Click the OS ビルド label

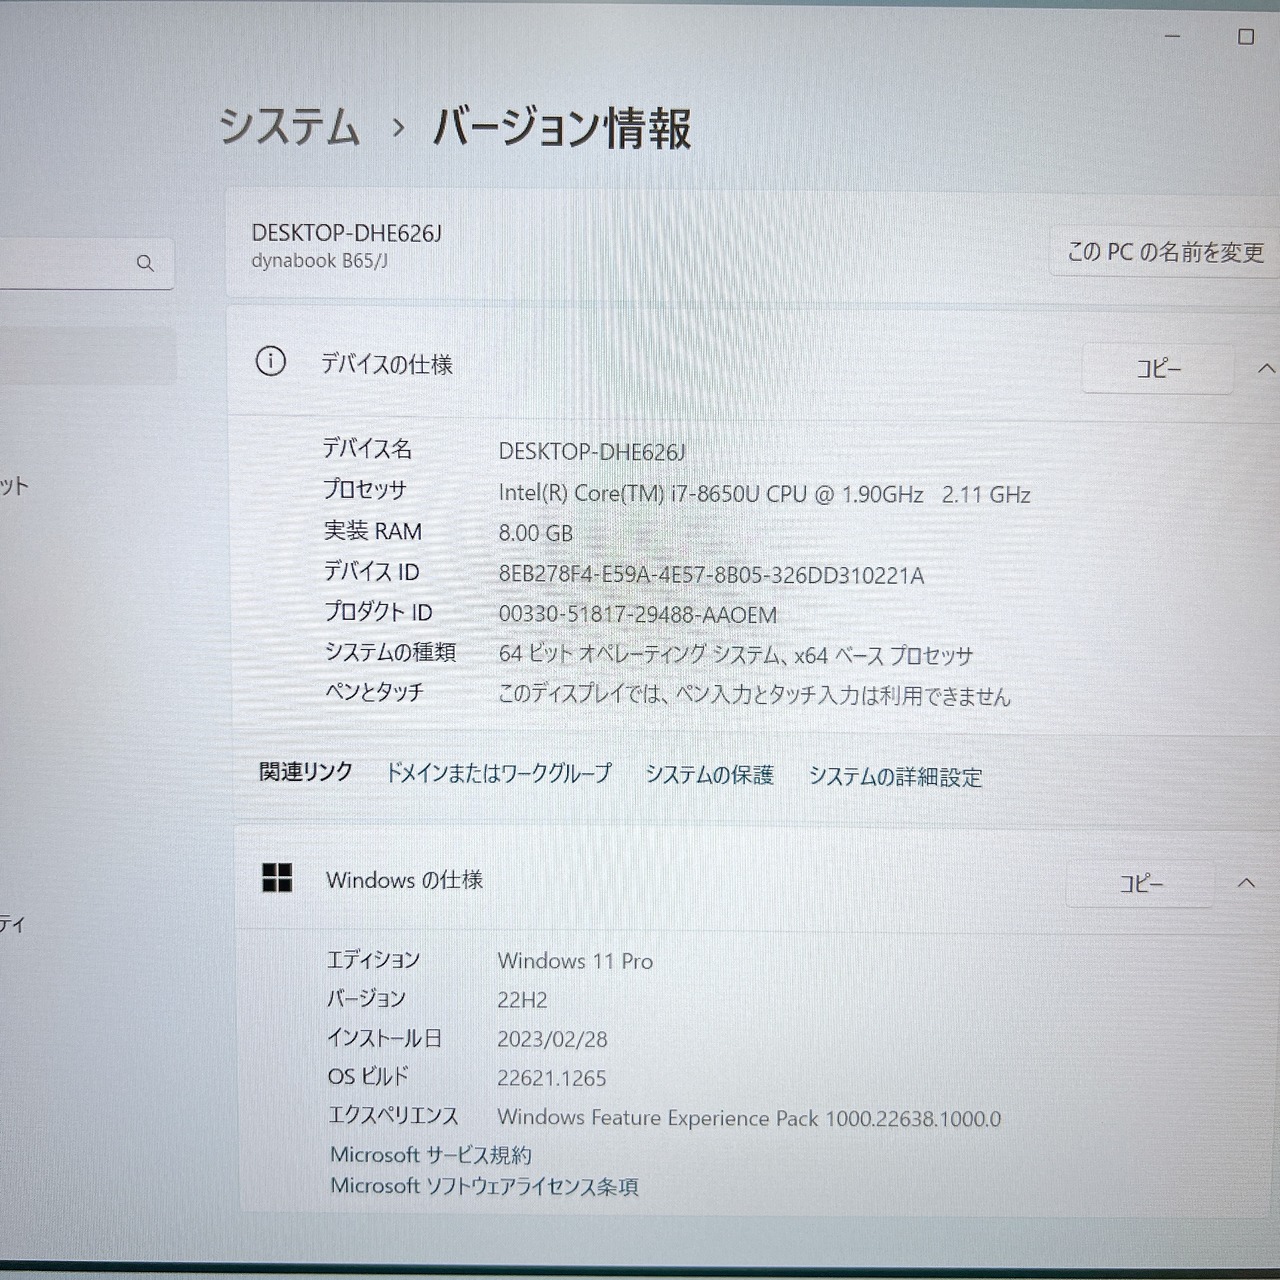pyautogui.click(x=368, y=1076)
